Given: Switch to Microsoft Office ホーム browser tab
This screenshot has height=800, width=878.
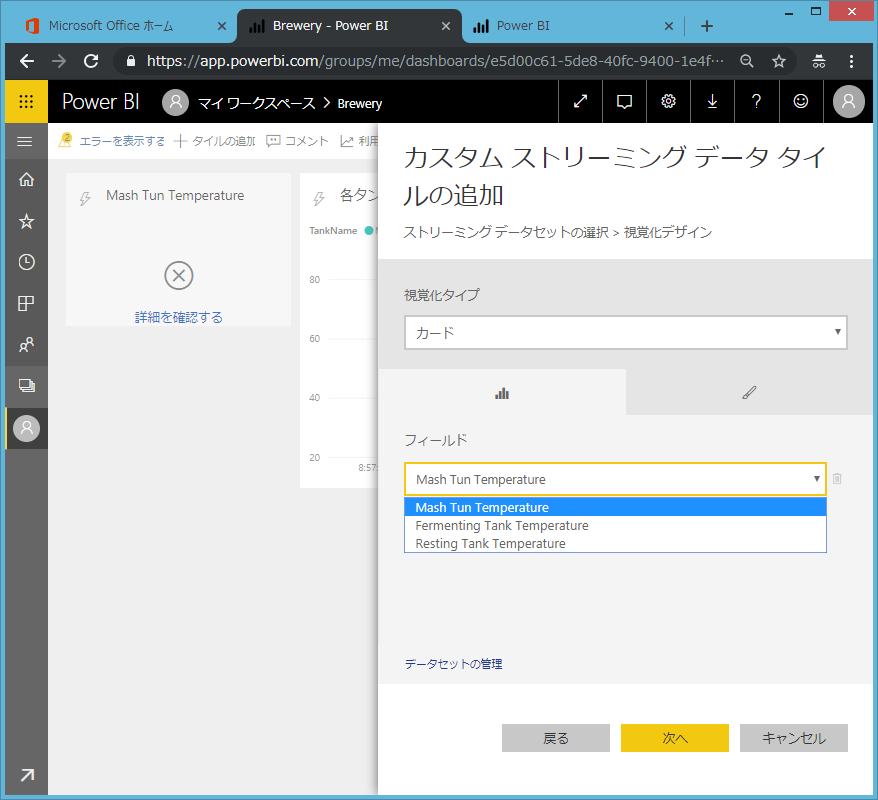Looking at the screenshot, I should point(111,26).
